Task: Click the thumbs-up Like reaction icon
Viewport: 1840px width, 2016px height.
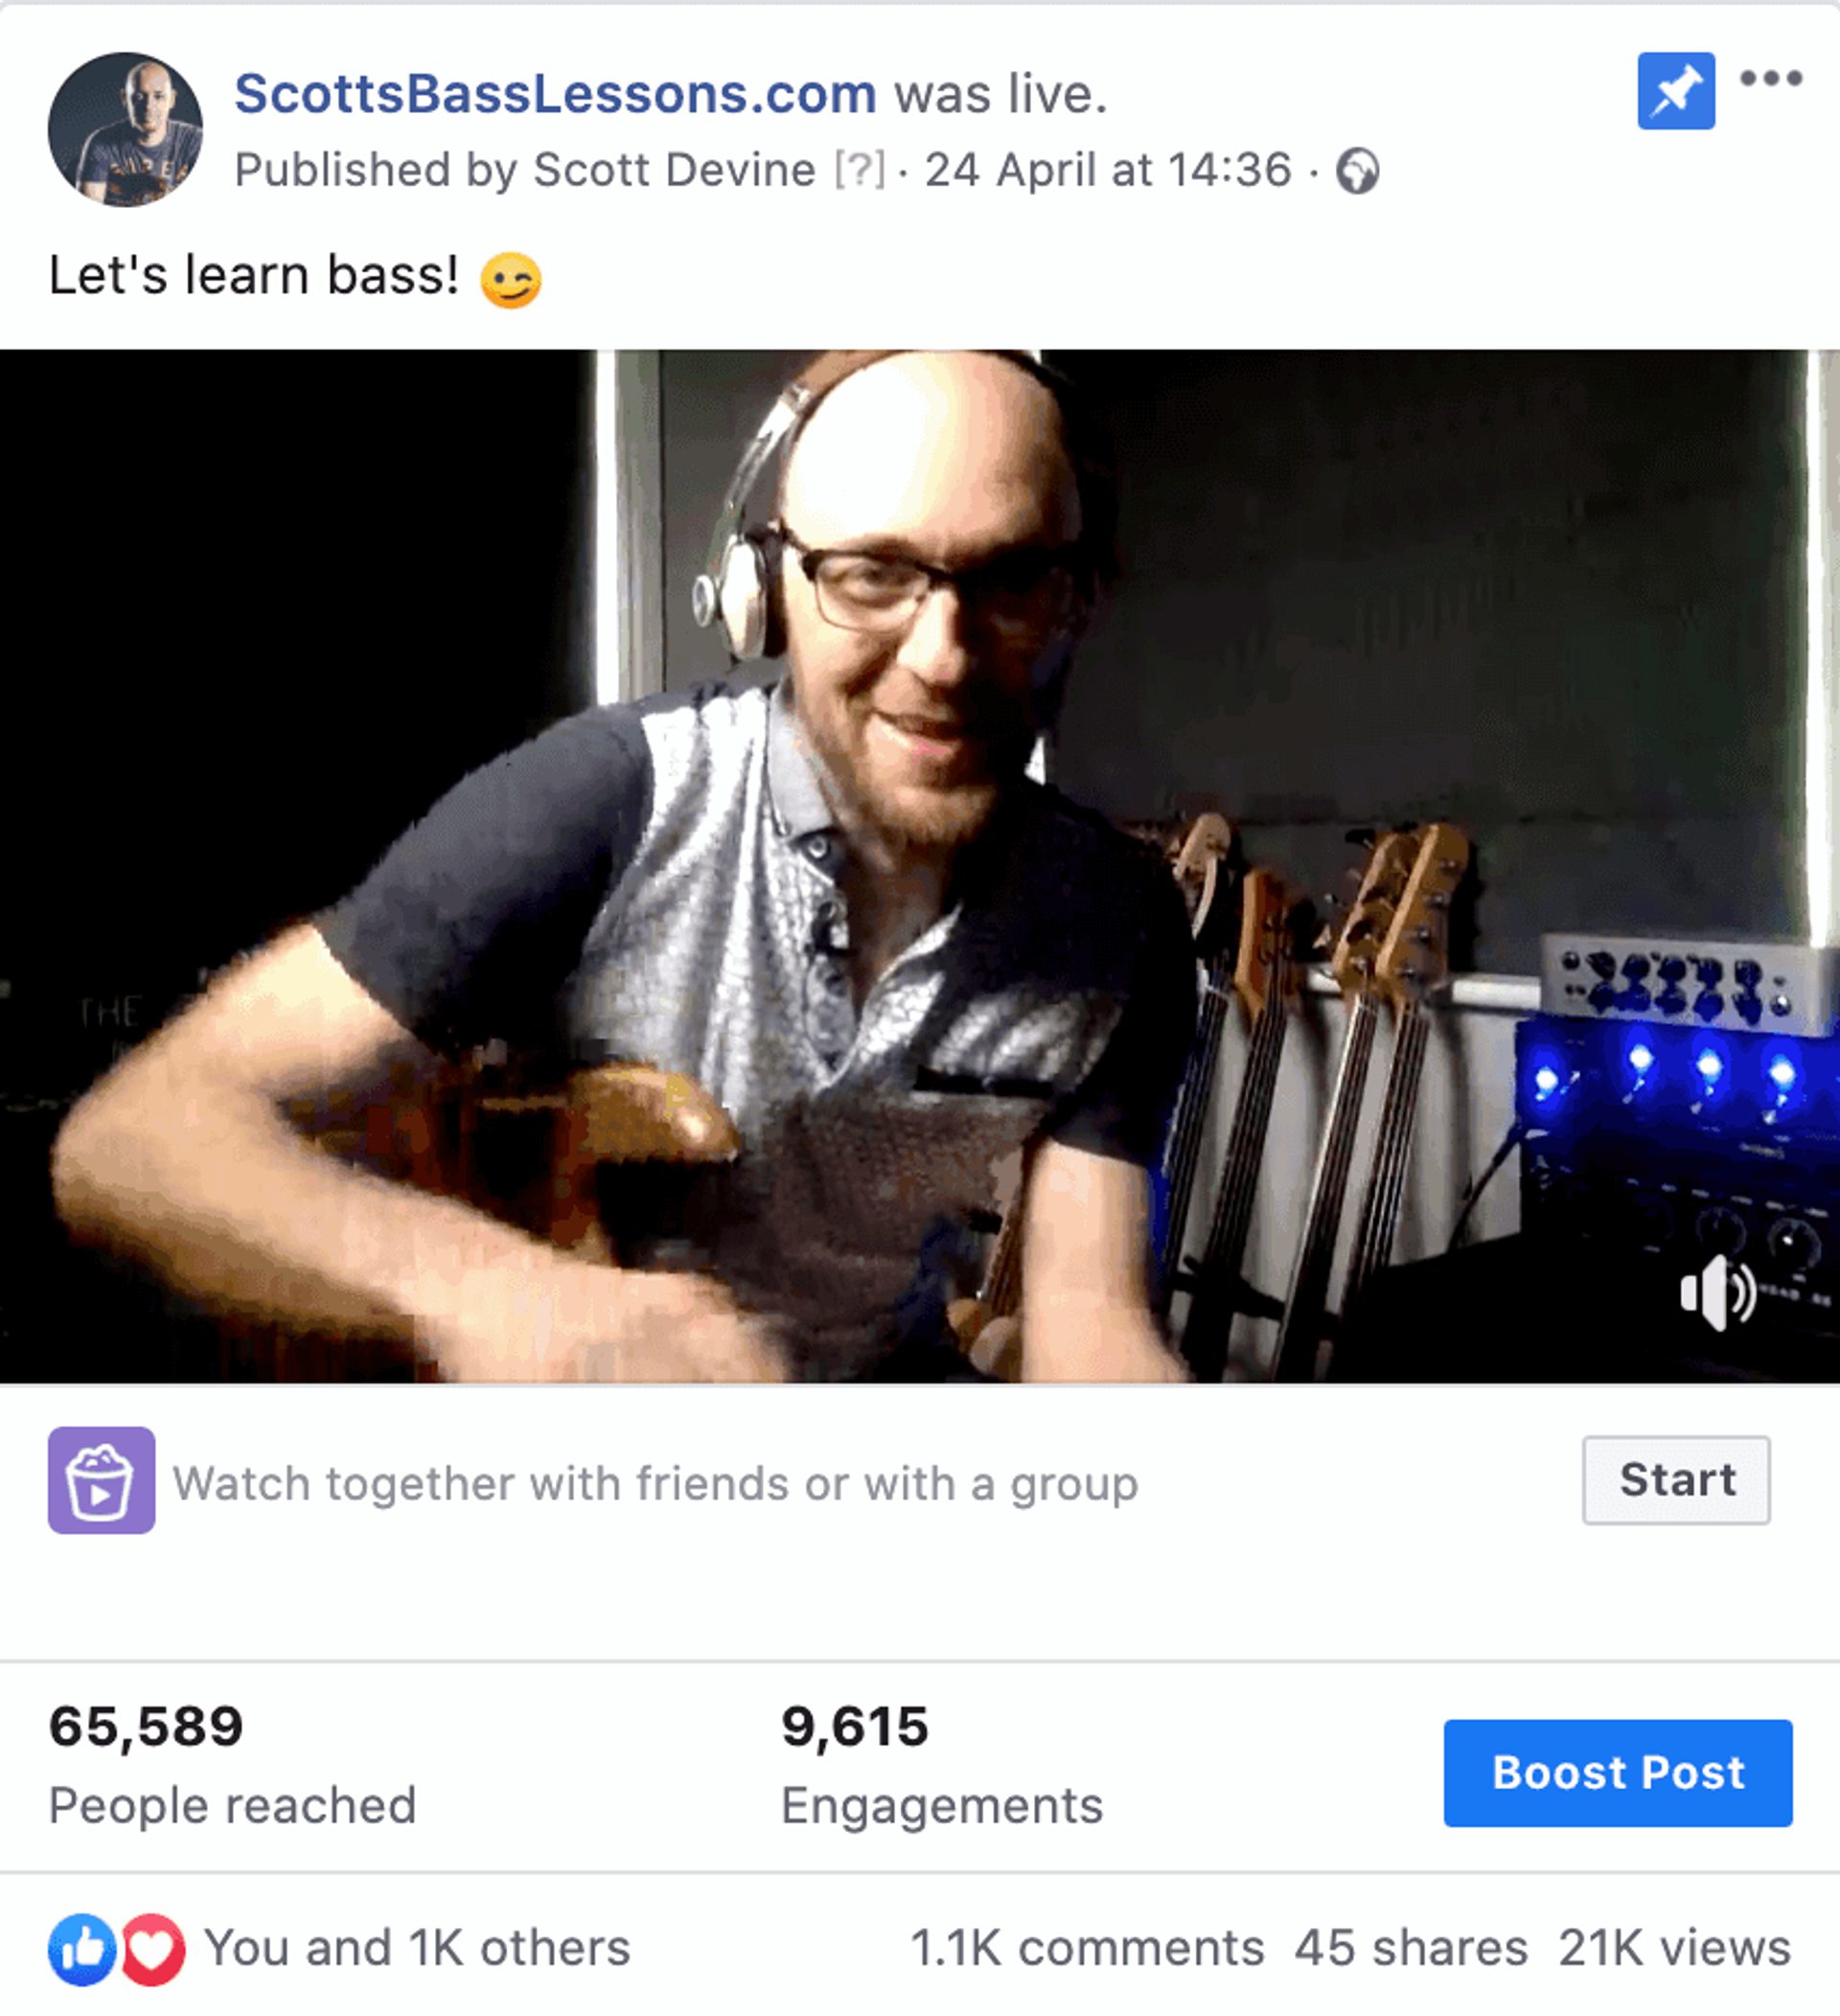Action: coord(82,1949)
